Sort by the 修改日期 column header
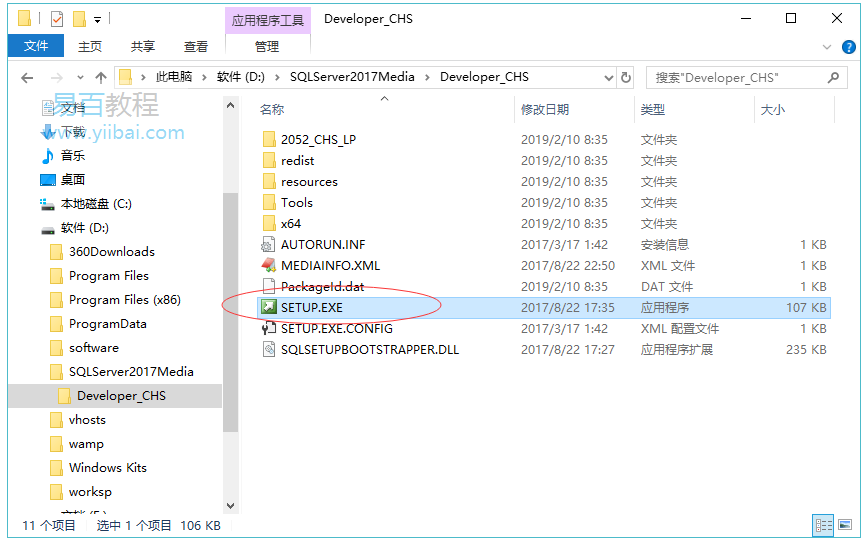The image size is (868, 542). (545, 110)
